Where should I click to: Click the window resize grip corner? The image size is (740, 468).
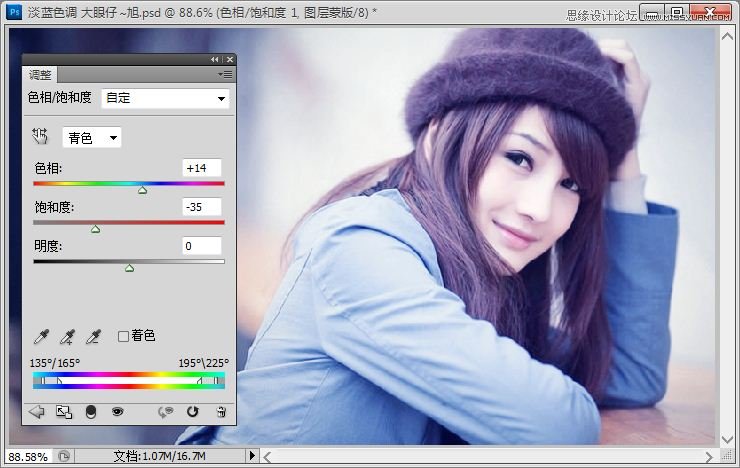(x=727, y=456)
